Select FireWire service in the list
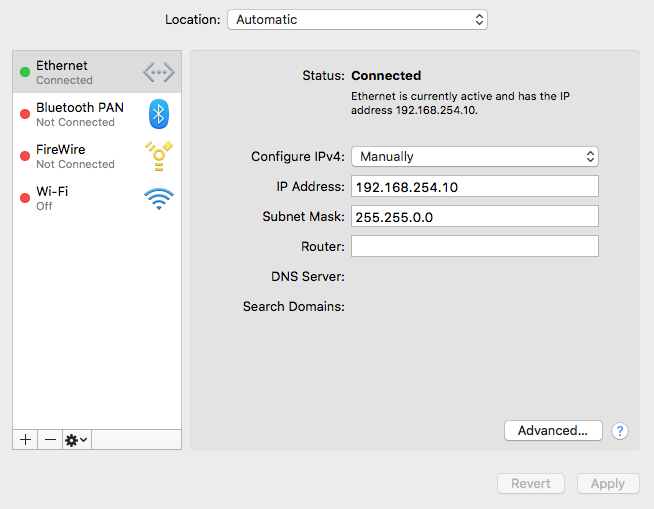The width and height of the screenshot is (654, 509). 80,156
